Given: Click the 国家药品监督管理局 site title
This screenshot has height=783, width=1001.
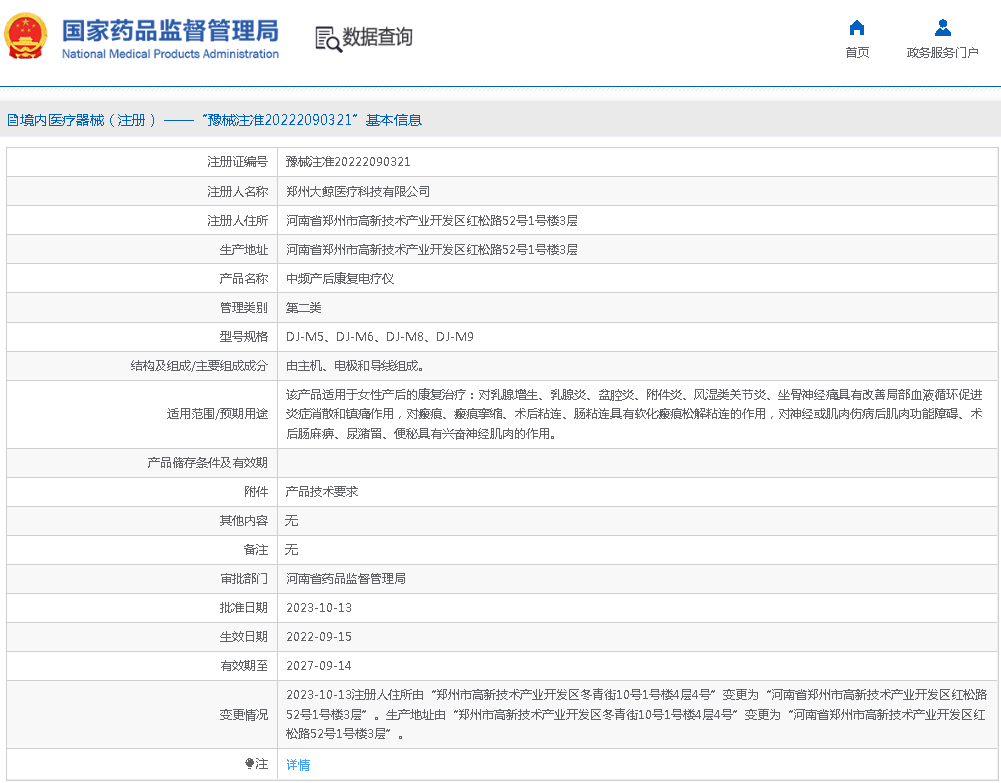Looking at the screenshot, I should [x=170, y=30].
